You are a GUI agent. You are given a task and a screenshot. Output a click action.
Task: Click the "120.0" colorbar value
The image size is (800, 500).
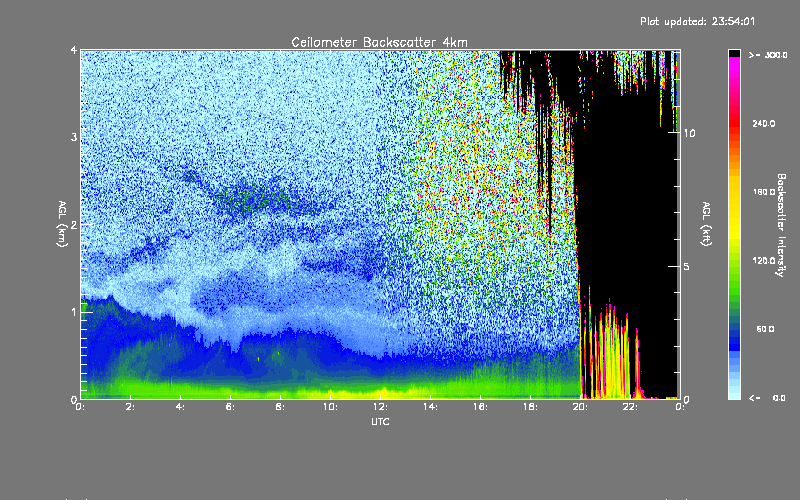point(764,261)
